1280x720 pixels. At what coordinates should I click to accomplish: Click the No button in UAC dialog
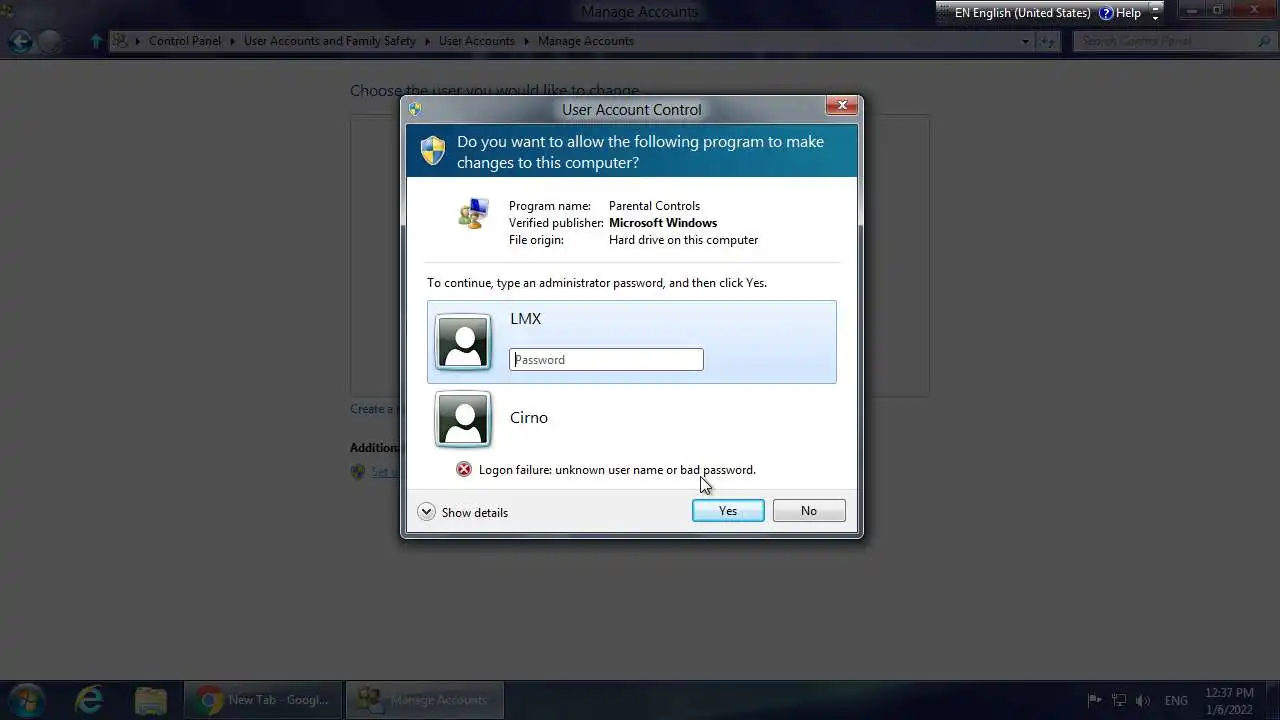[809, 510]
